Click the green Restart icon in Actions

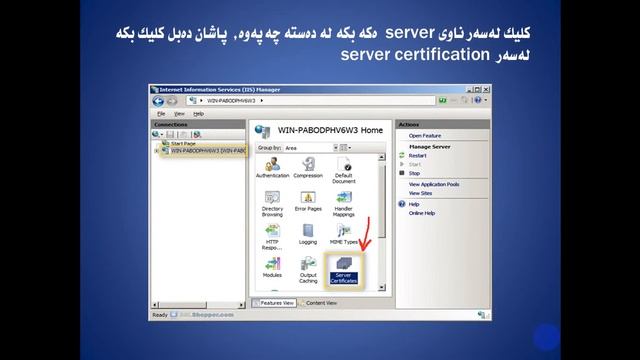click(402, 156)
